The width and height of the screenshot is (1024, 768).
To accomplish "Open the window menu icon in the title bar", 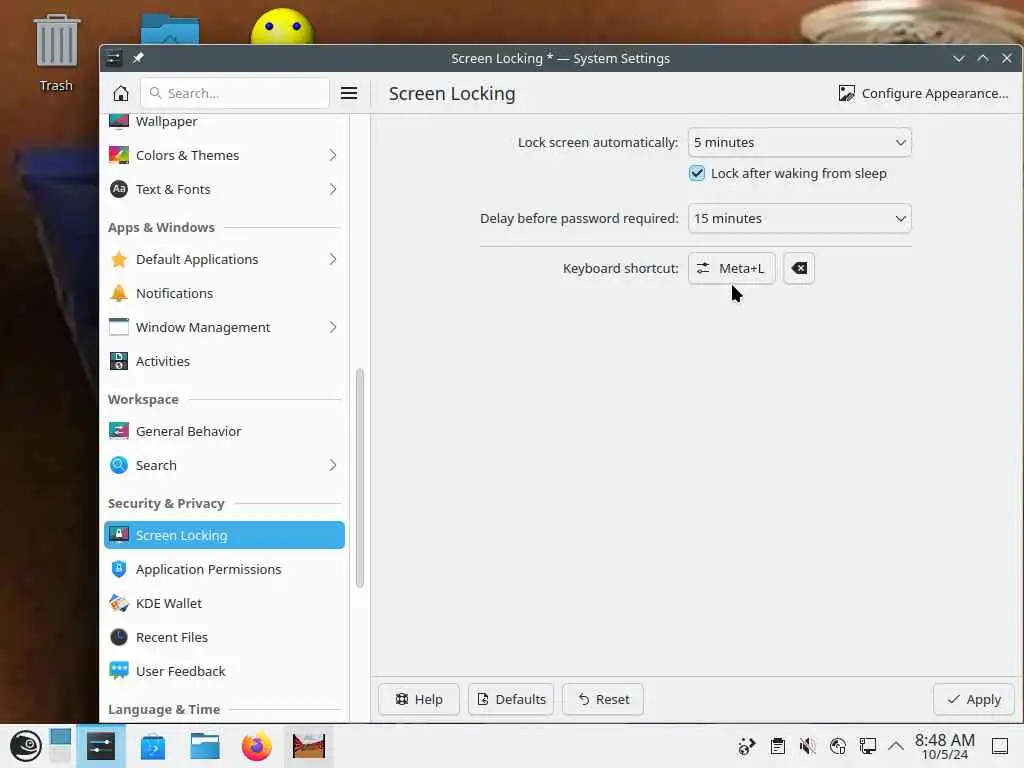I will [114, 58].
